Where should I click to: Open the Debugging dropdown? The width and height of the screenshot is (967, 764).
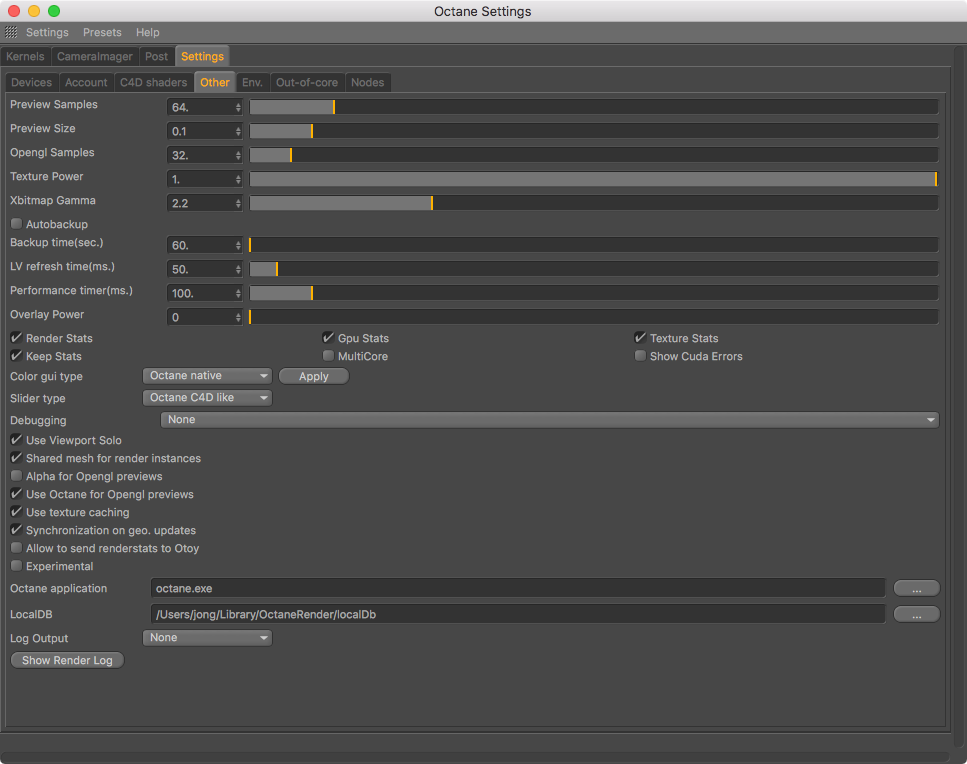[x=549, y=420]
